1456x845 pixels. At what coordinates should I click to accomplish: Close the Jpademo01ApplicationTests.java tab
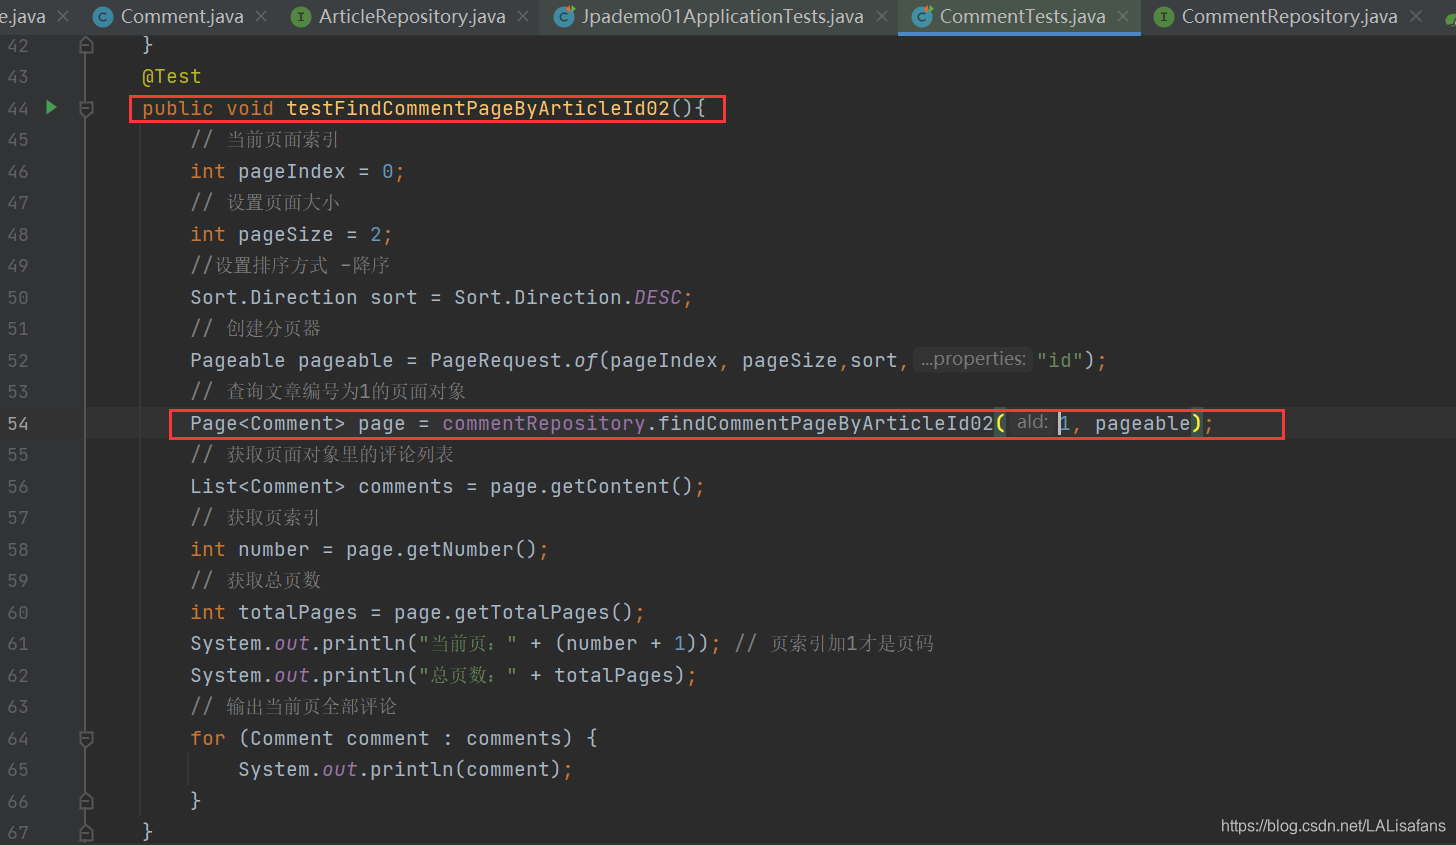click(x=881, y=17)
